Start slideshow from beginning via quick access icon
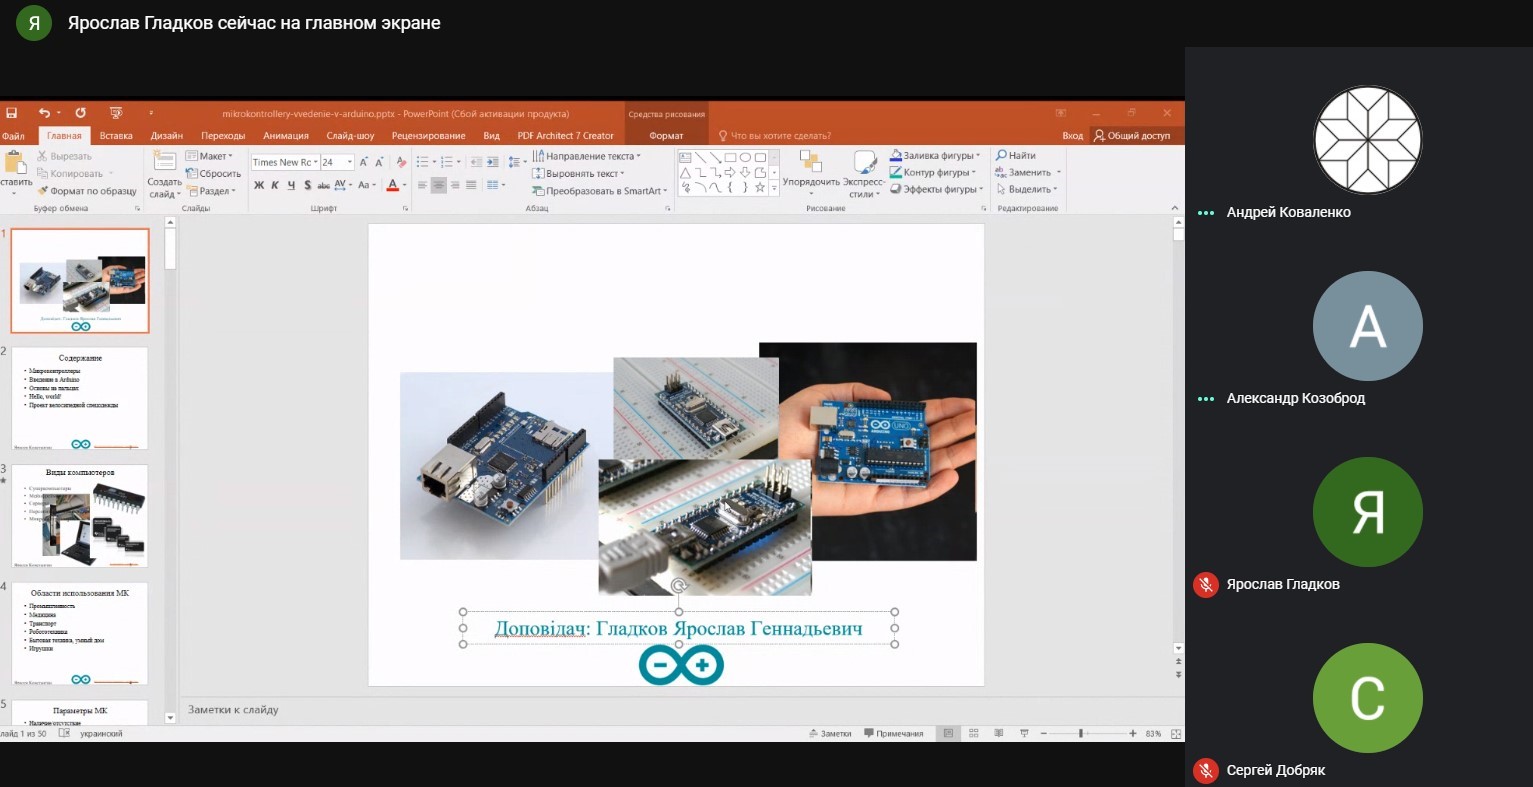1533x787 pixels. [116, 113]
